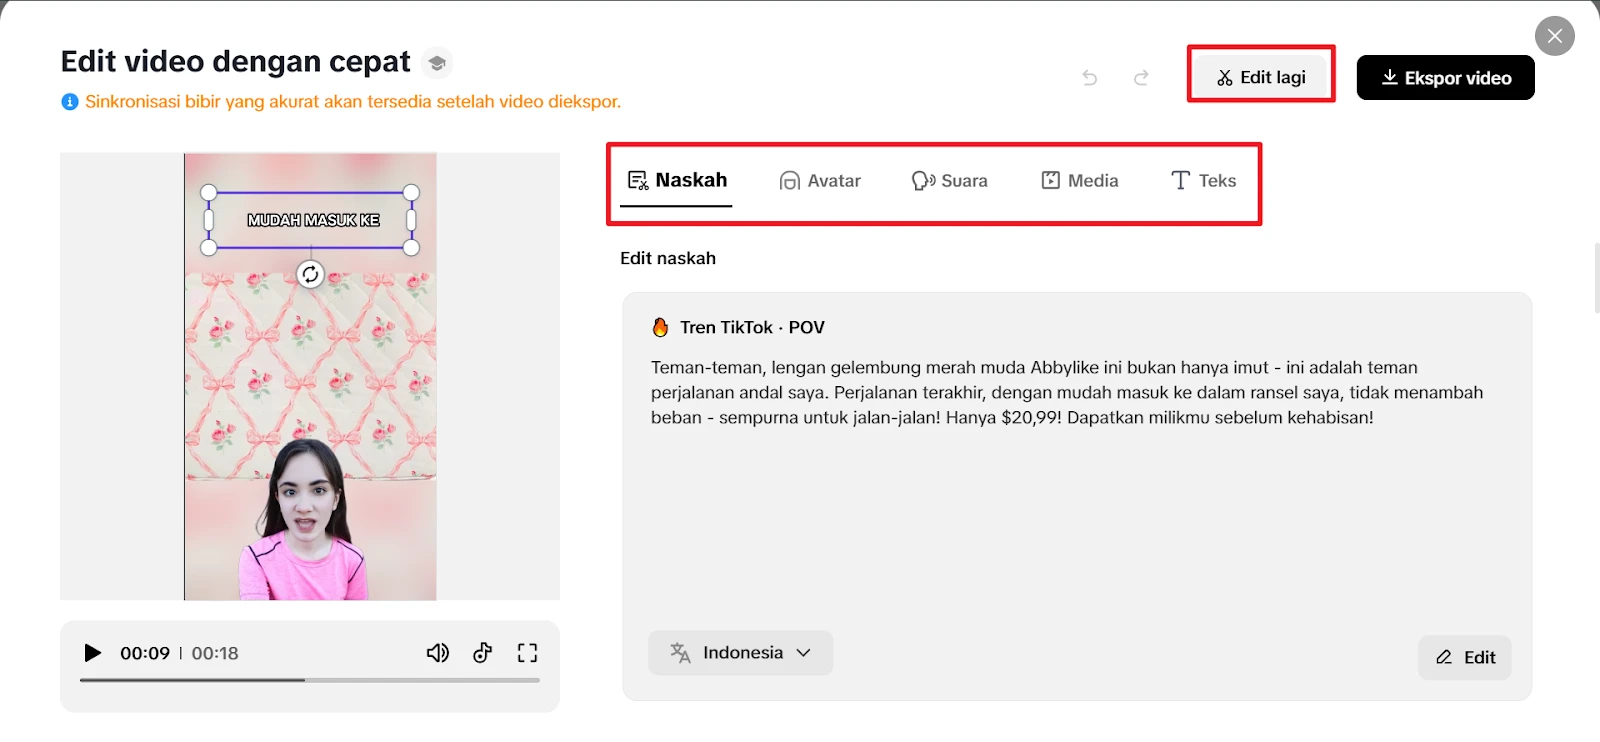This screenshot has height=742, width=1600.
Task: Mute the video volume
Action: click(437, 653)
